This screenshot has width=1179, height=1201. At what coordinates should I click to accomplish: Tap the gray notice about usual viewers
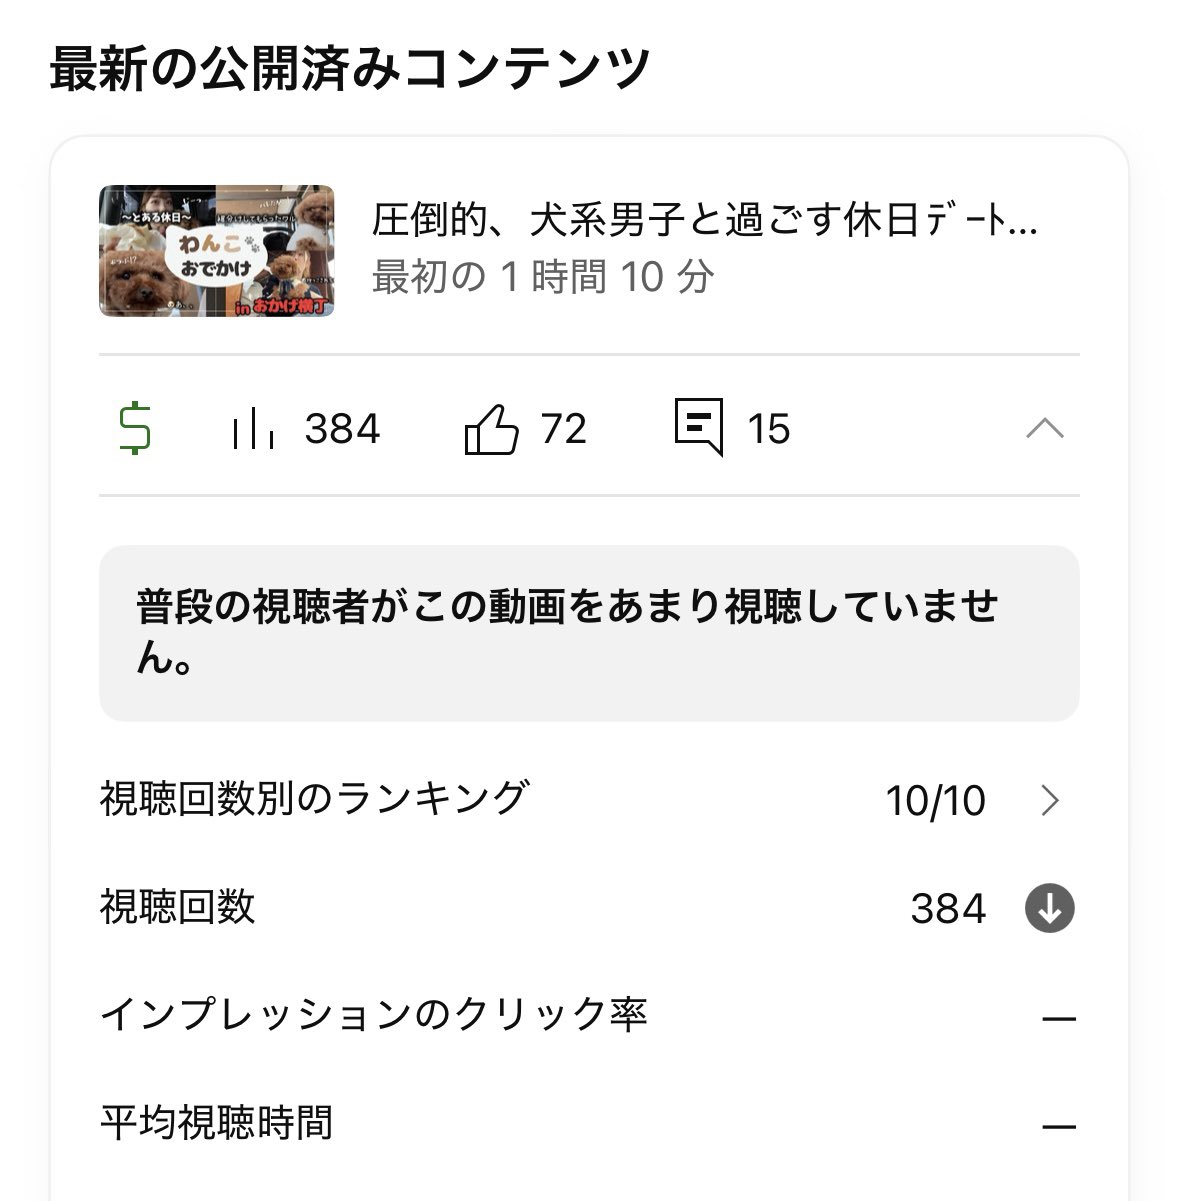click(x=589, y=633)
